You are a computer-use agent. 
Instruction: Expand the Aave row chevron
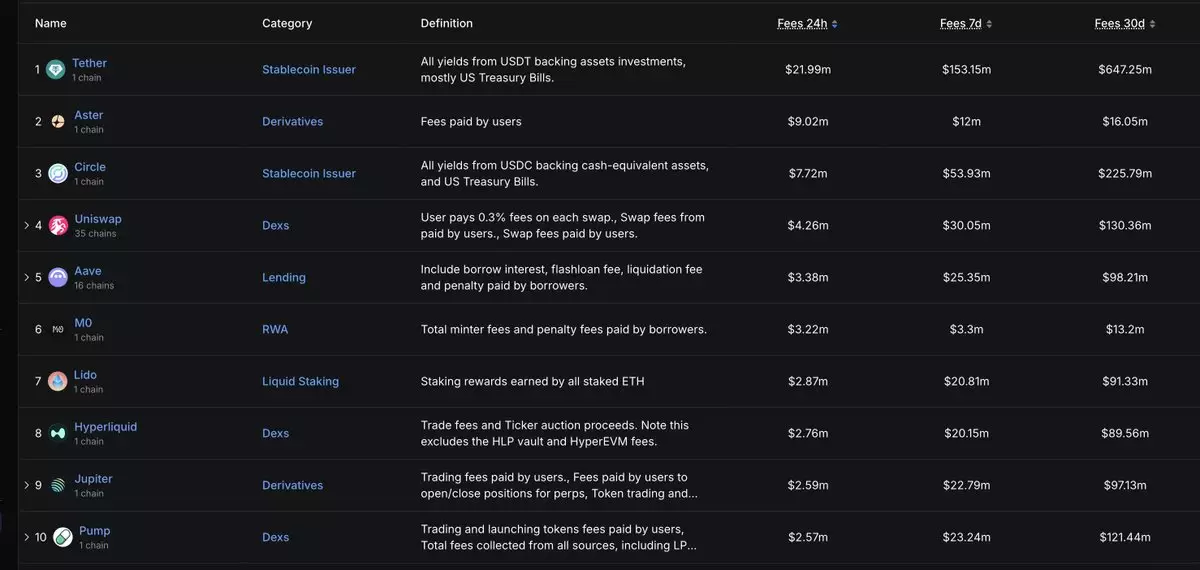27,278
